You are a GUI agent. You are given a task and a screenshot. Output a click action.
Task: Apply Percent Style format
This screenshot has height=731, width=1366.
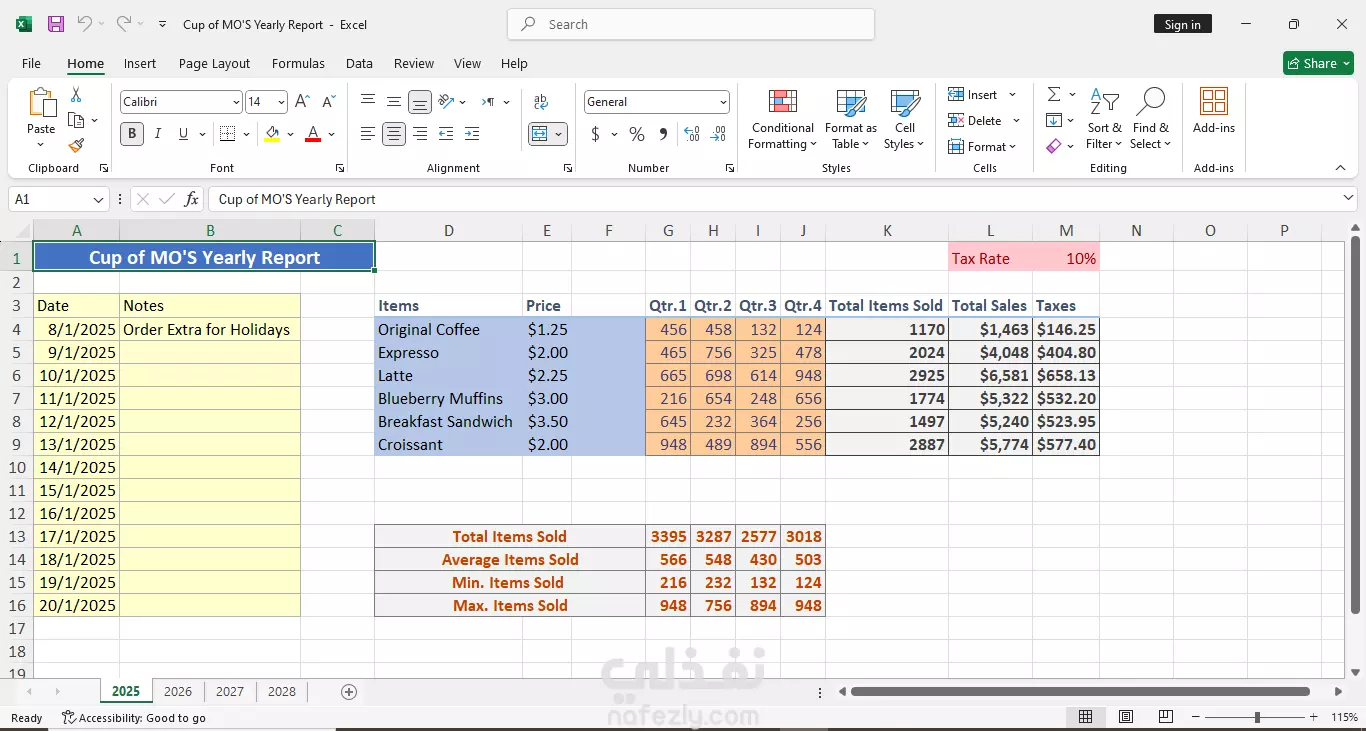pos(636,134)
